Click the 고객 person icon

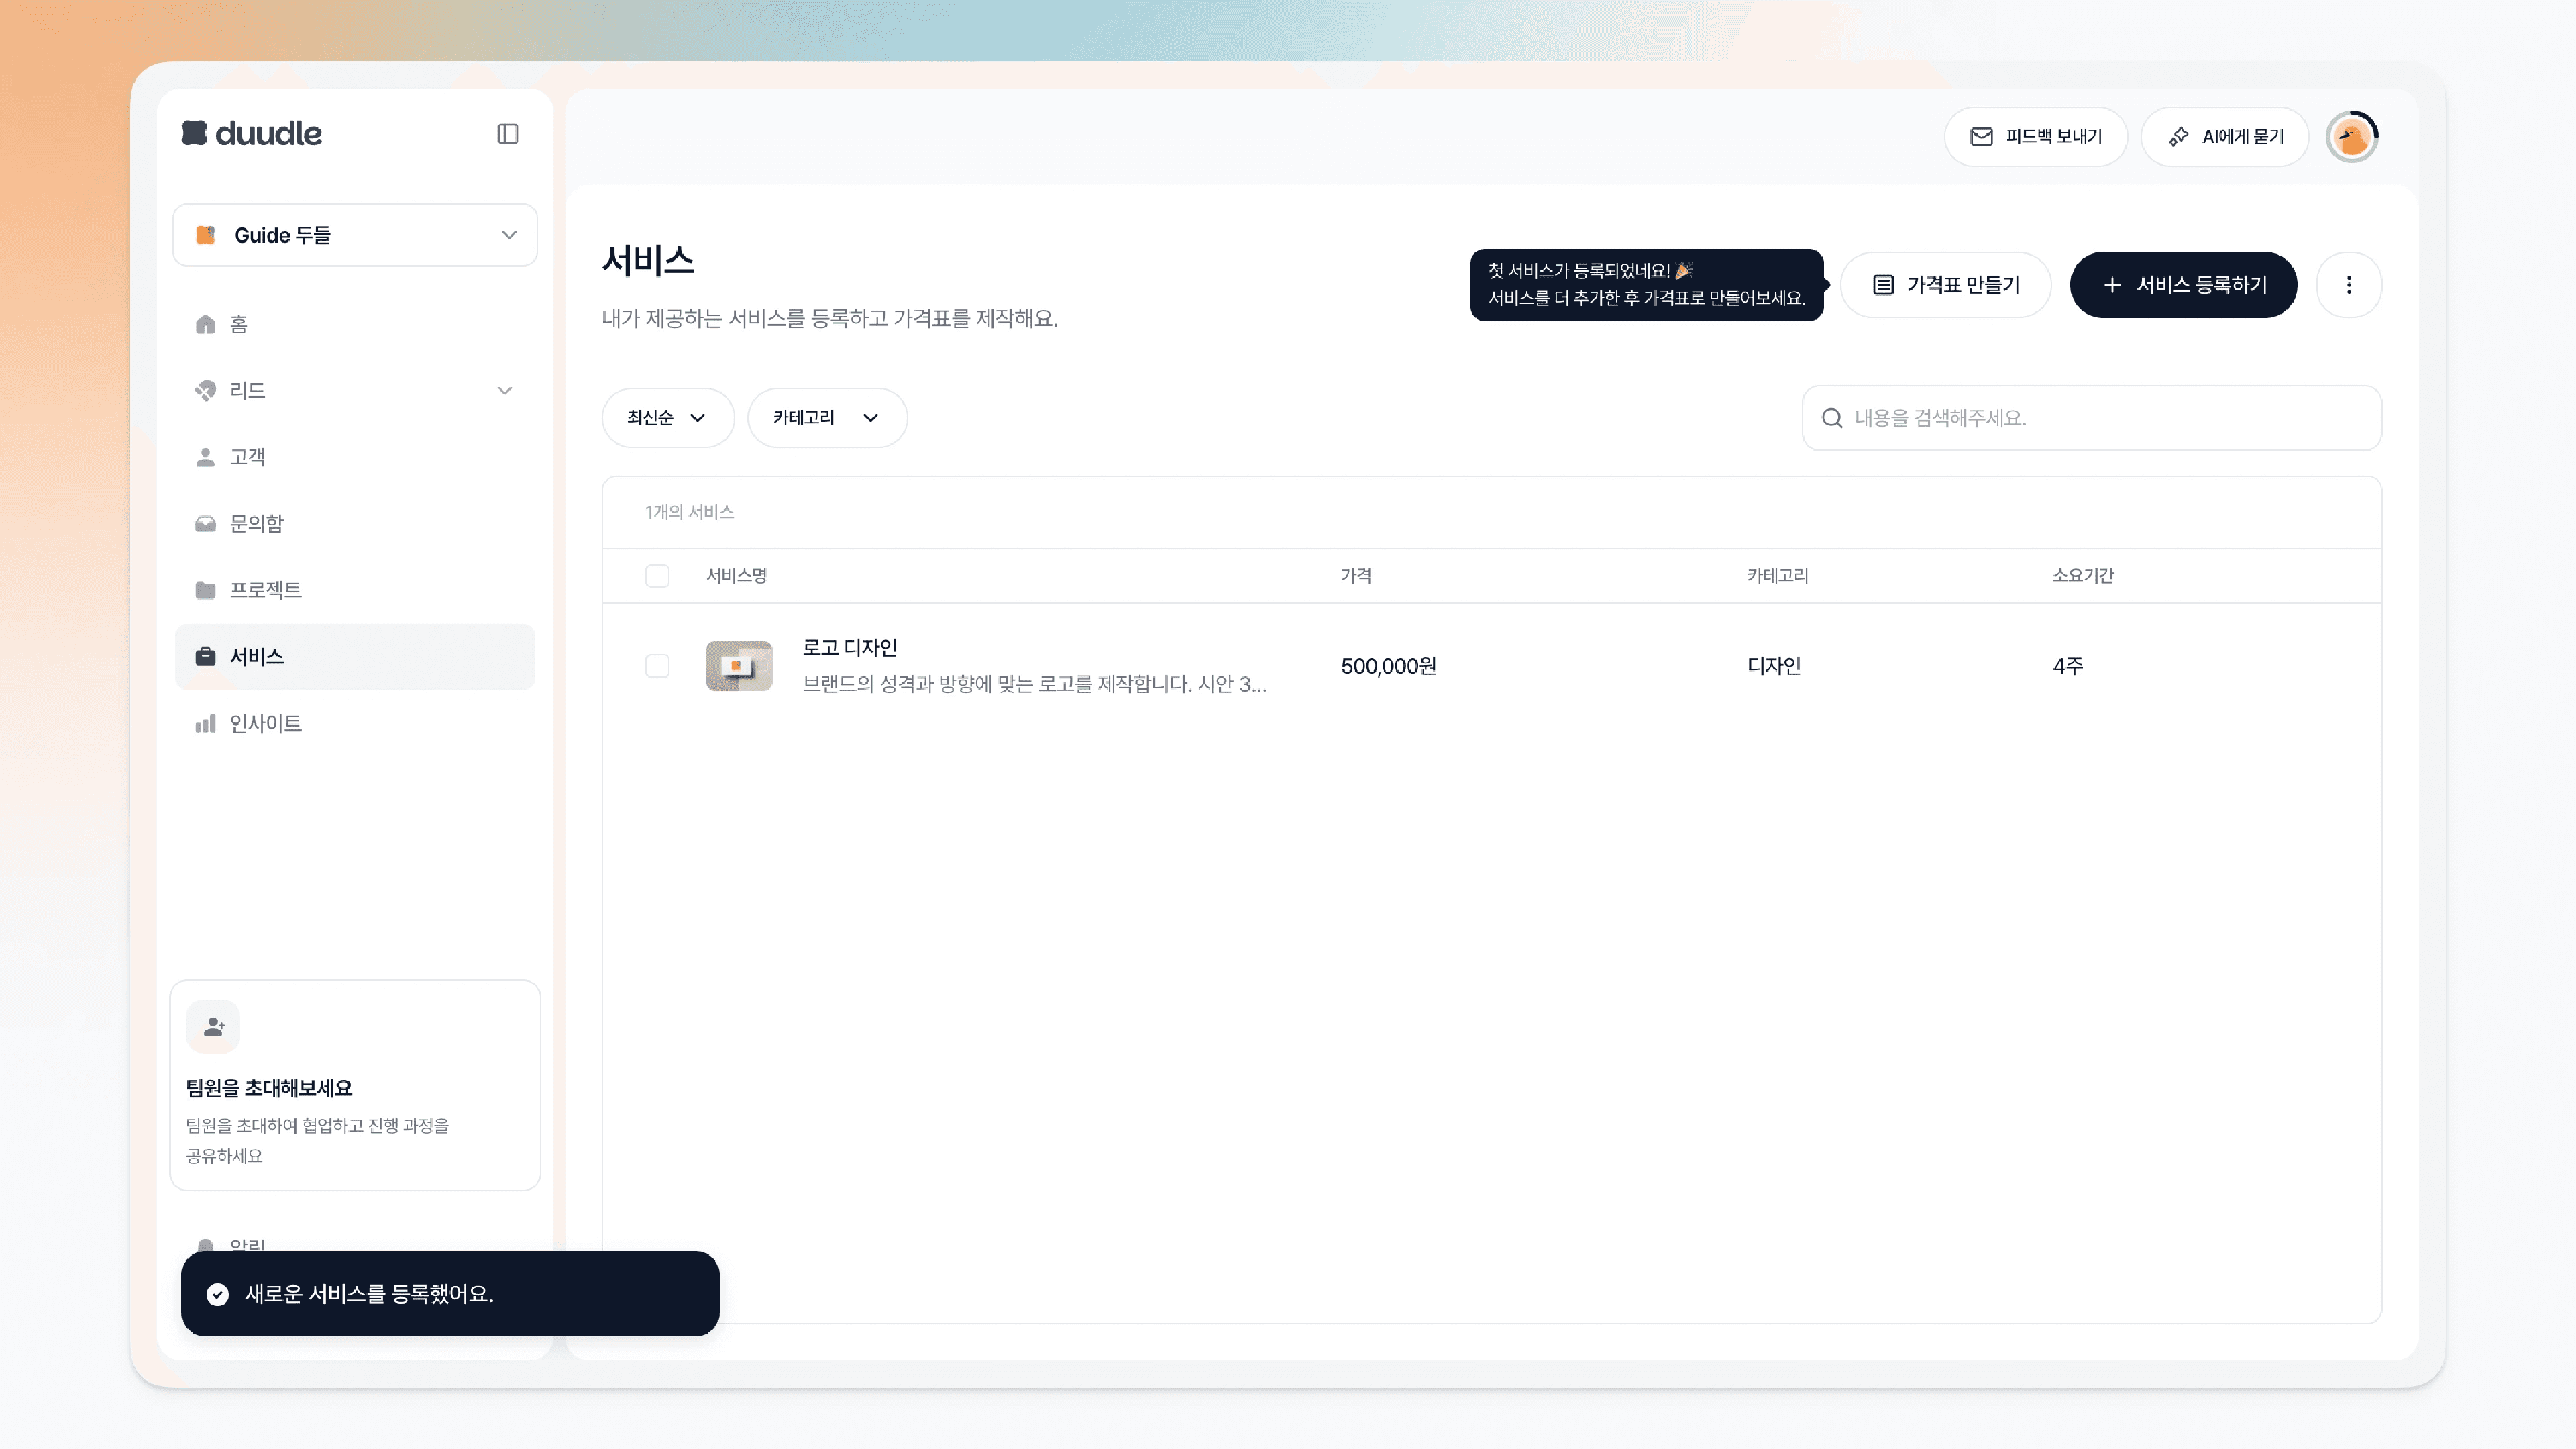point(205,457)
